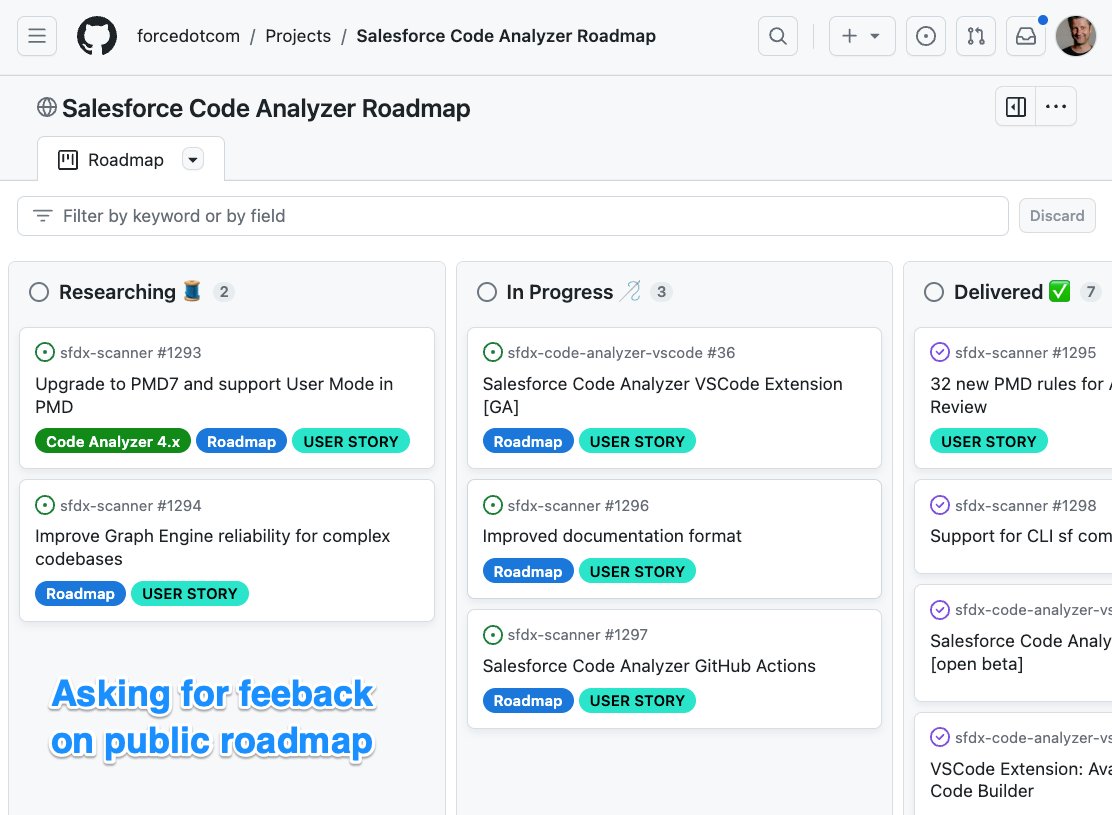Click USER STORY label on issue #1293 card
This screenshot has width=1112, height=815.
pos(351,441)
